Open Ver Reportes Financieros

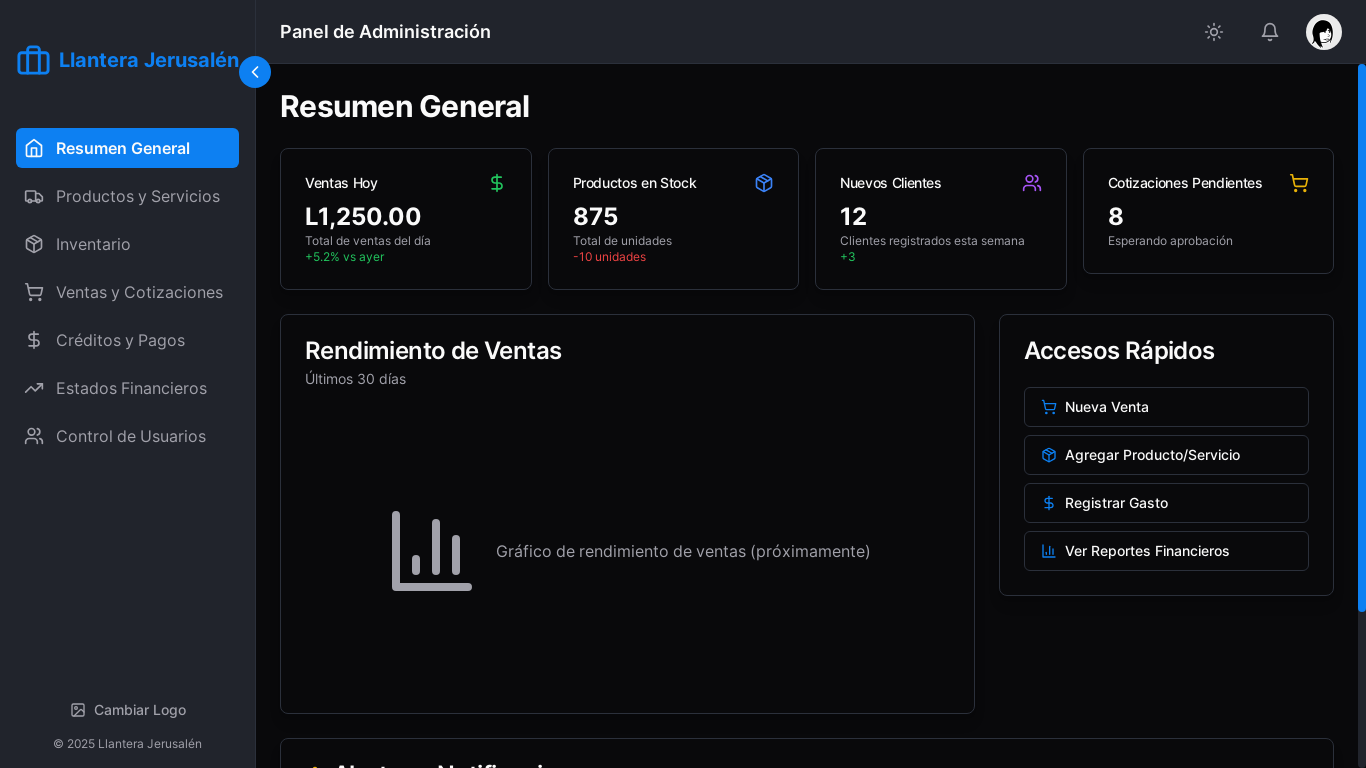tap(1166, 551)
